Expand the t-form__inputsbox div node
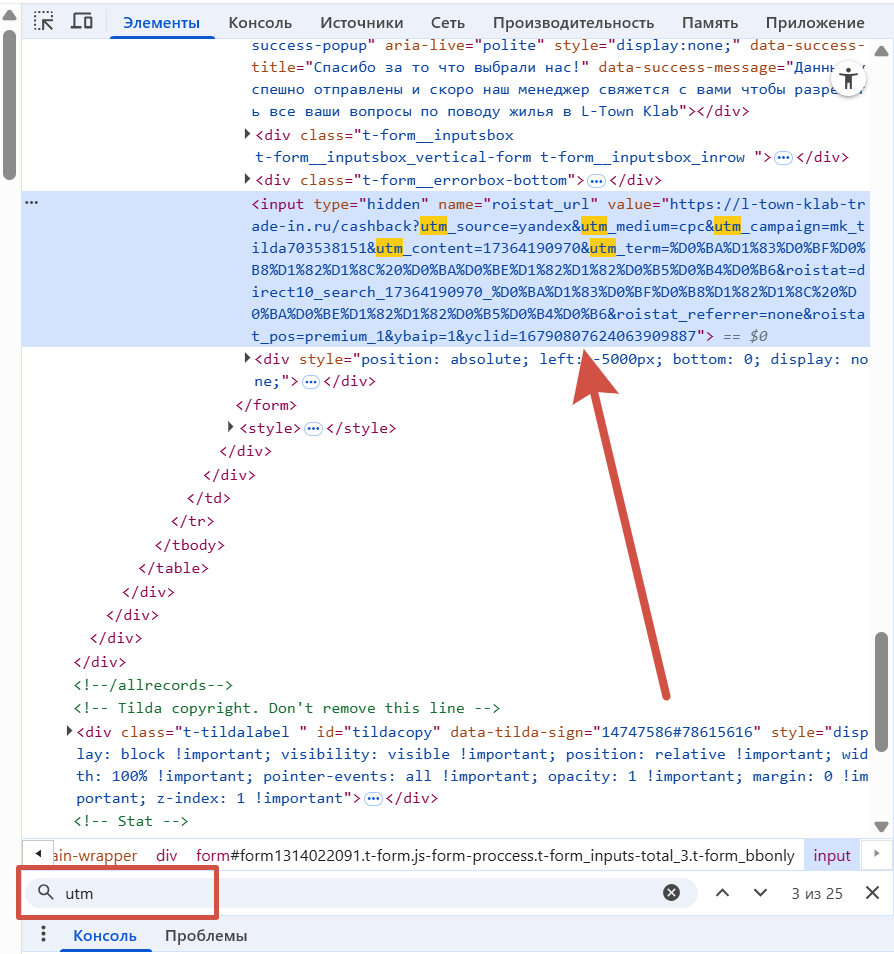 click(248, 134)
